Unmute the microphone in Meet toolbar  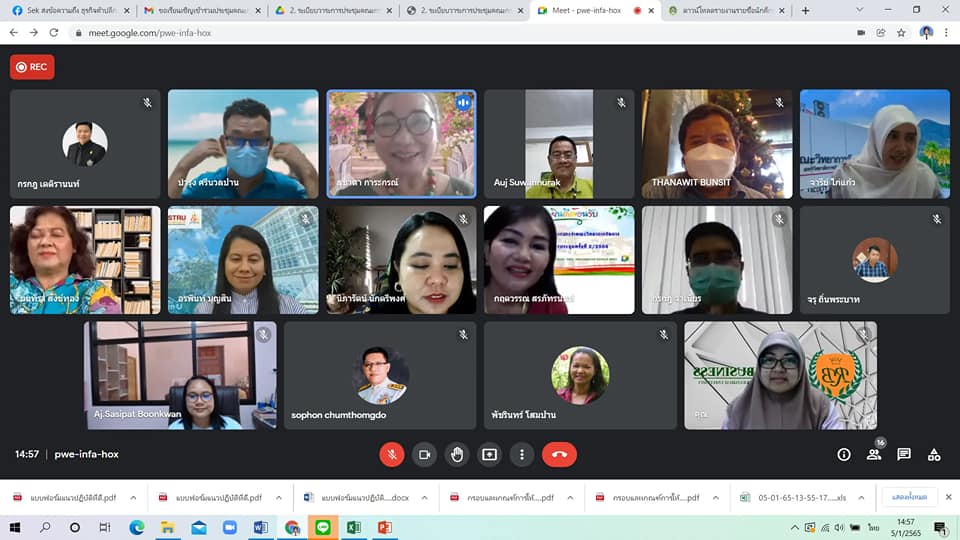(392, 454)
